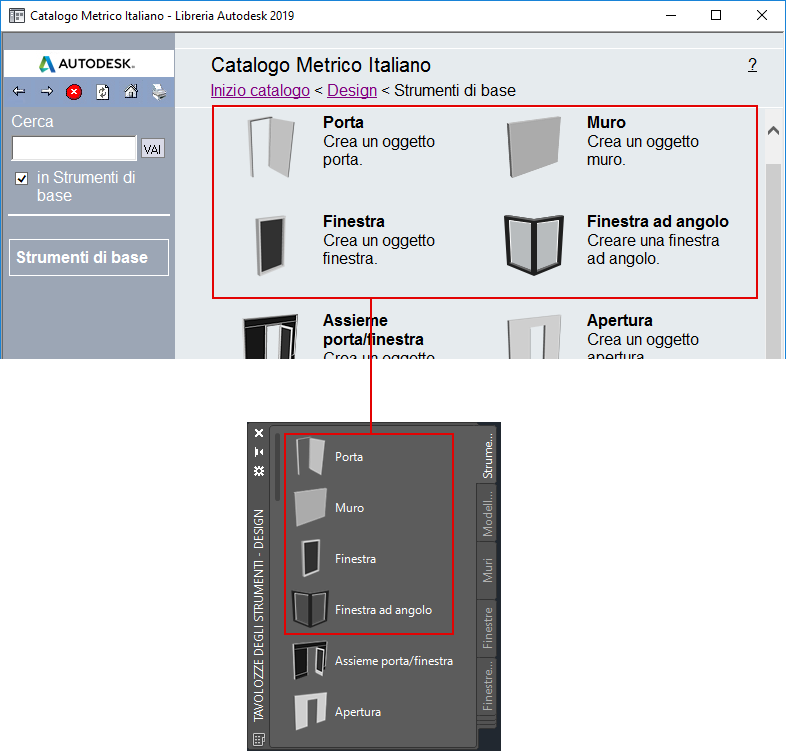Select the Apertura icon in catalog
The image size is (786, 751).
point(534,336)
